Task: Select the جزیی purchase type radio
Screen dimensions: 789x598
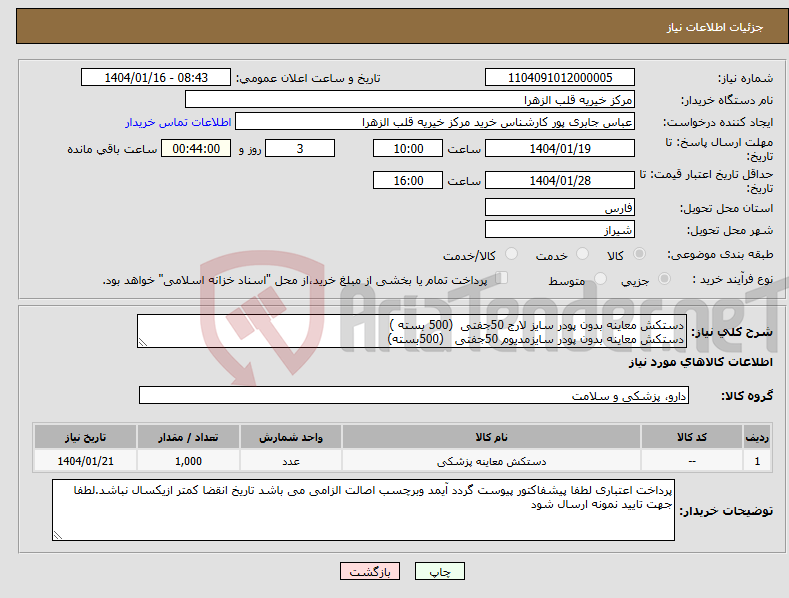Action: click(664, 278)
